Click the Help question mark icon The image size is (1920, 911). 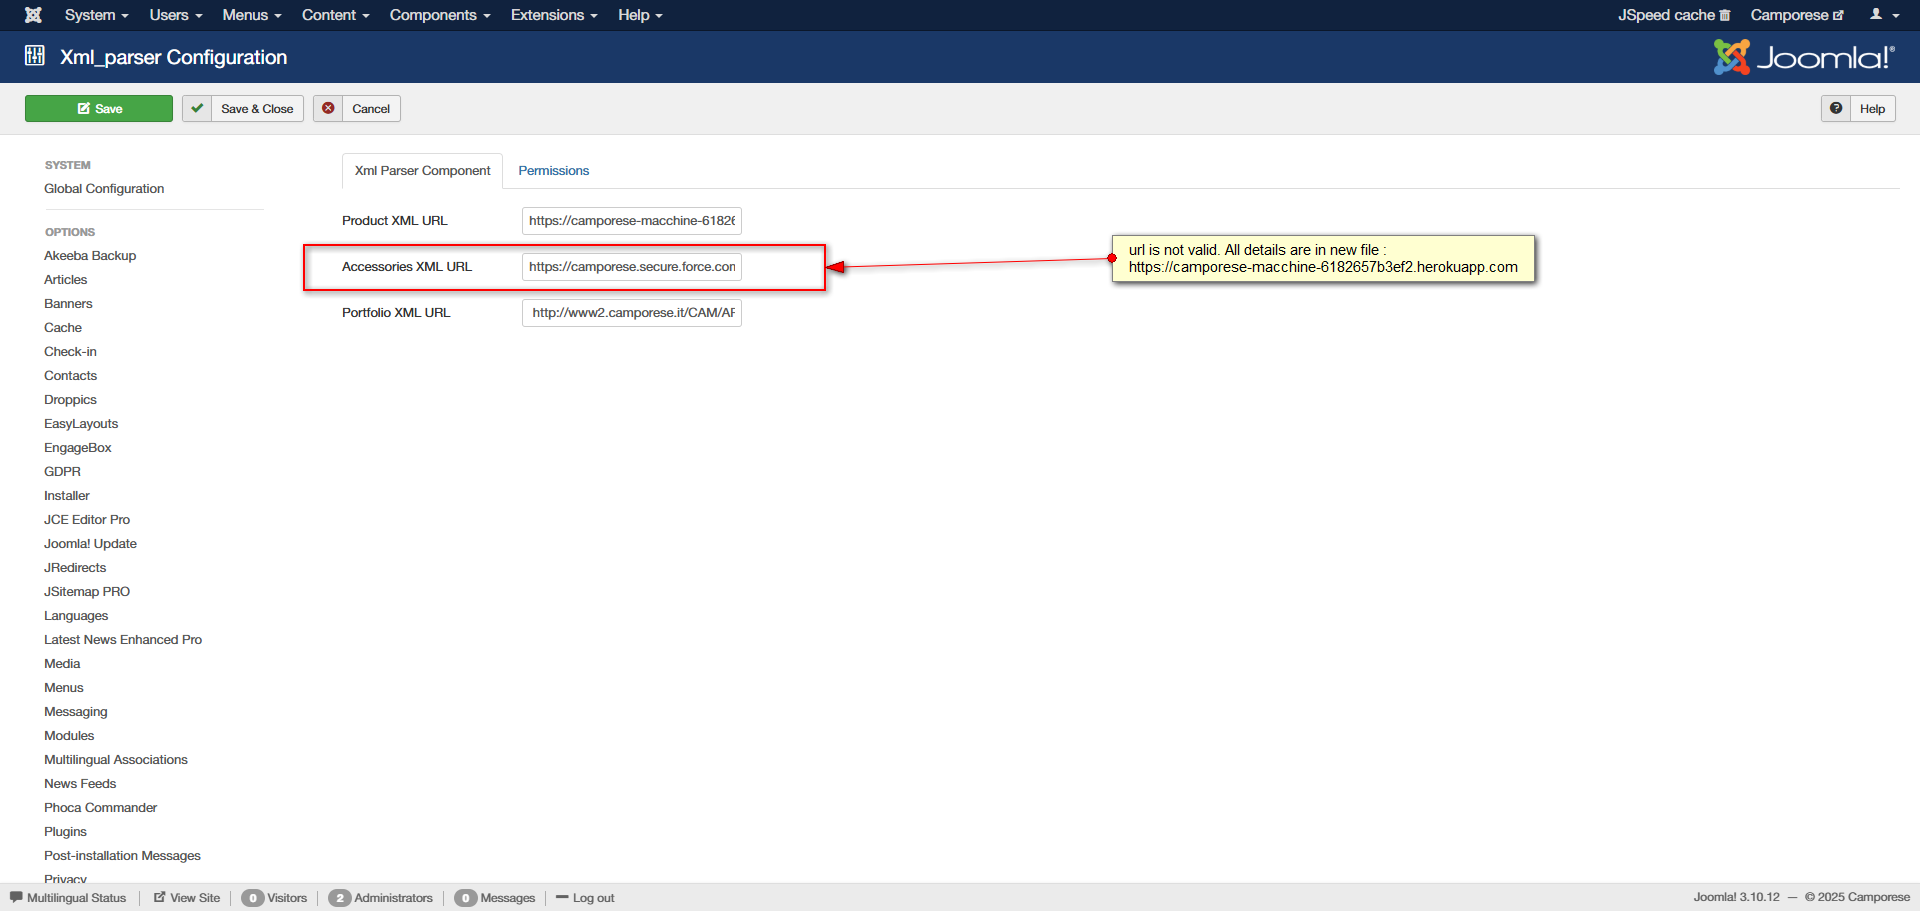(x=1836, y=109)
